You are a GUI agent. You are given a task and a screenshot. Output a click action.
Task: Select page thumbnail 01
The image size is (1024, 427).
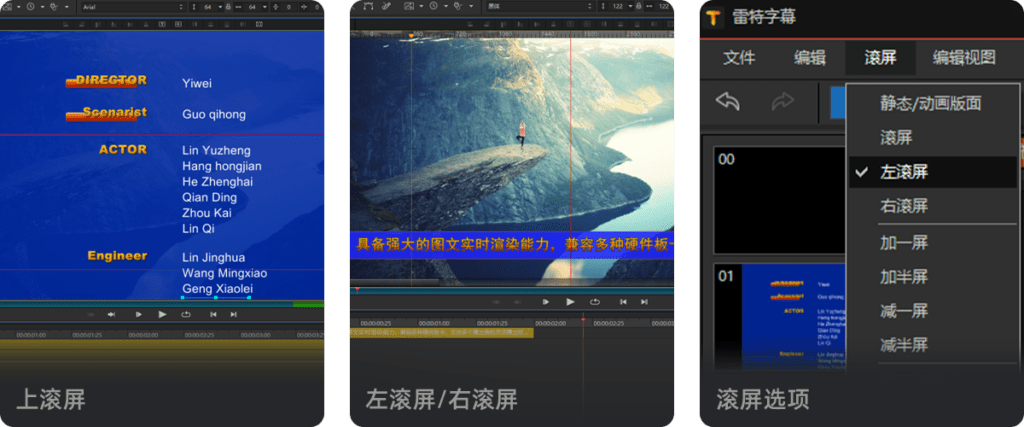pyautogui.click(x=780, y=317)
